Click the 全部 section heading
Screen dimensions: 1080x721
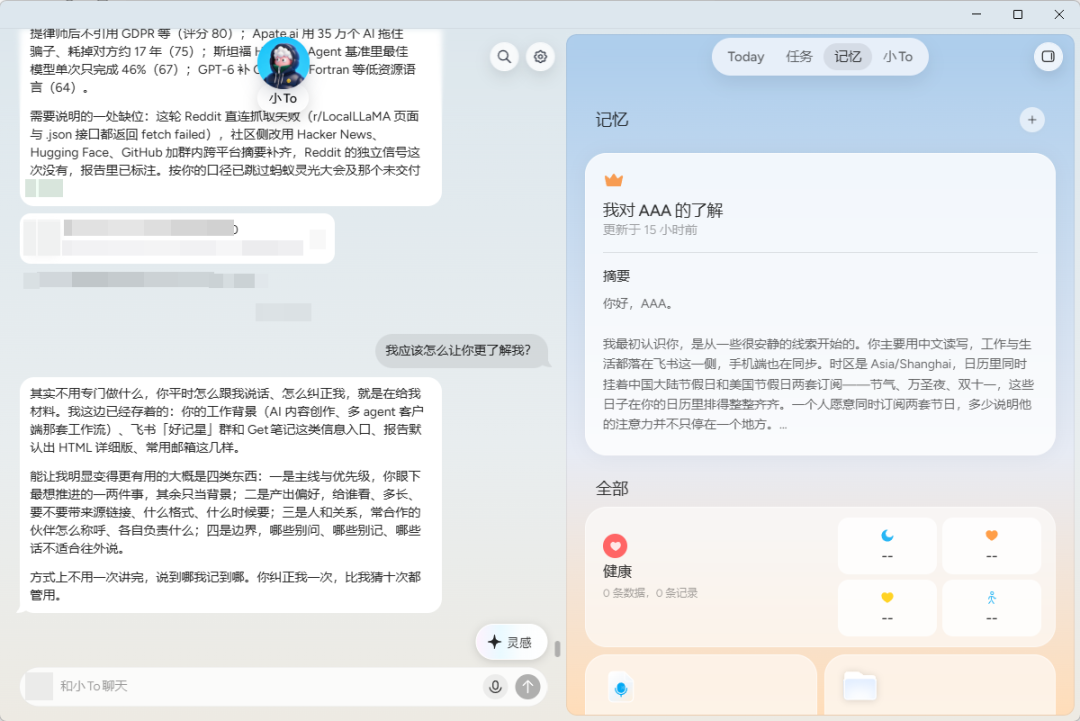pos(612,488)
